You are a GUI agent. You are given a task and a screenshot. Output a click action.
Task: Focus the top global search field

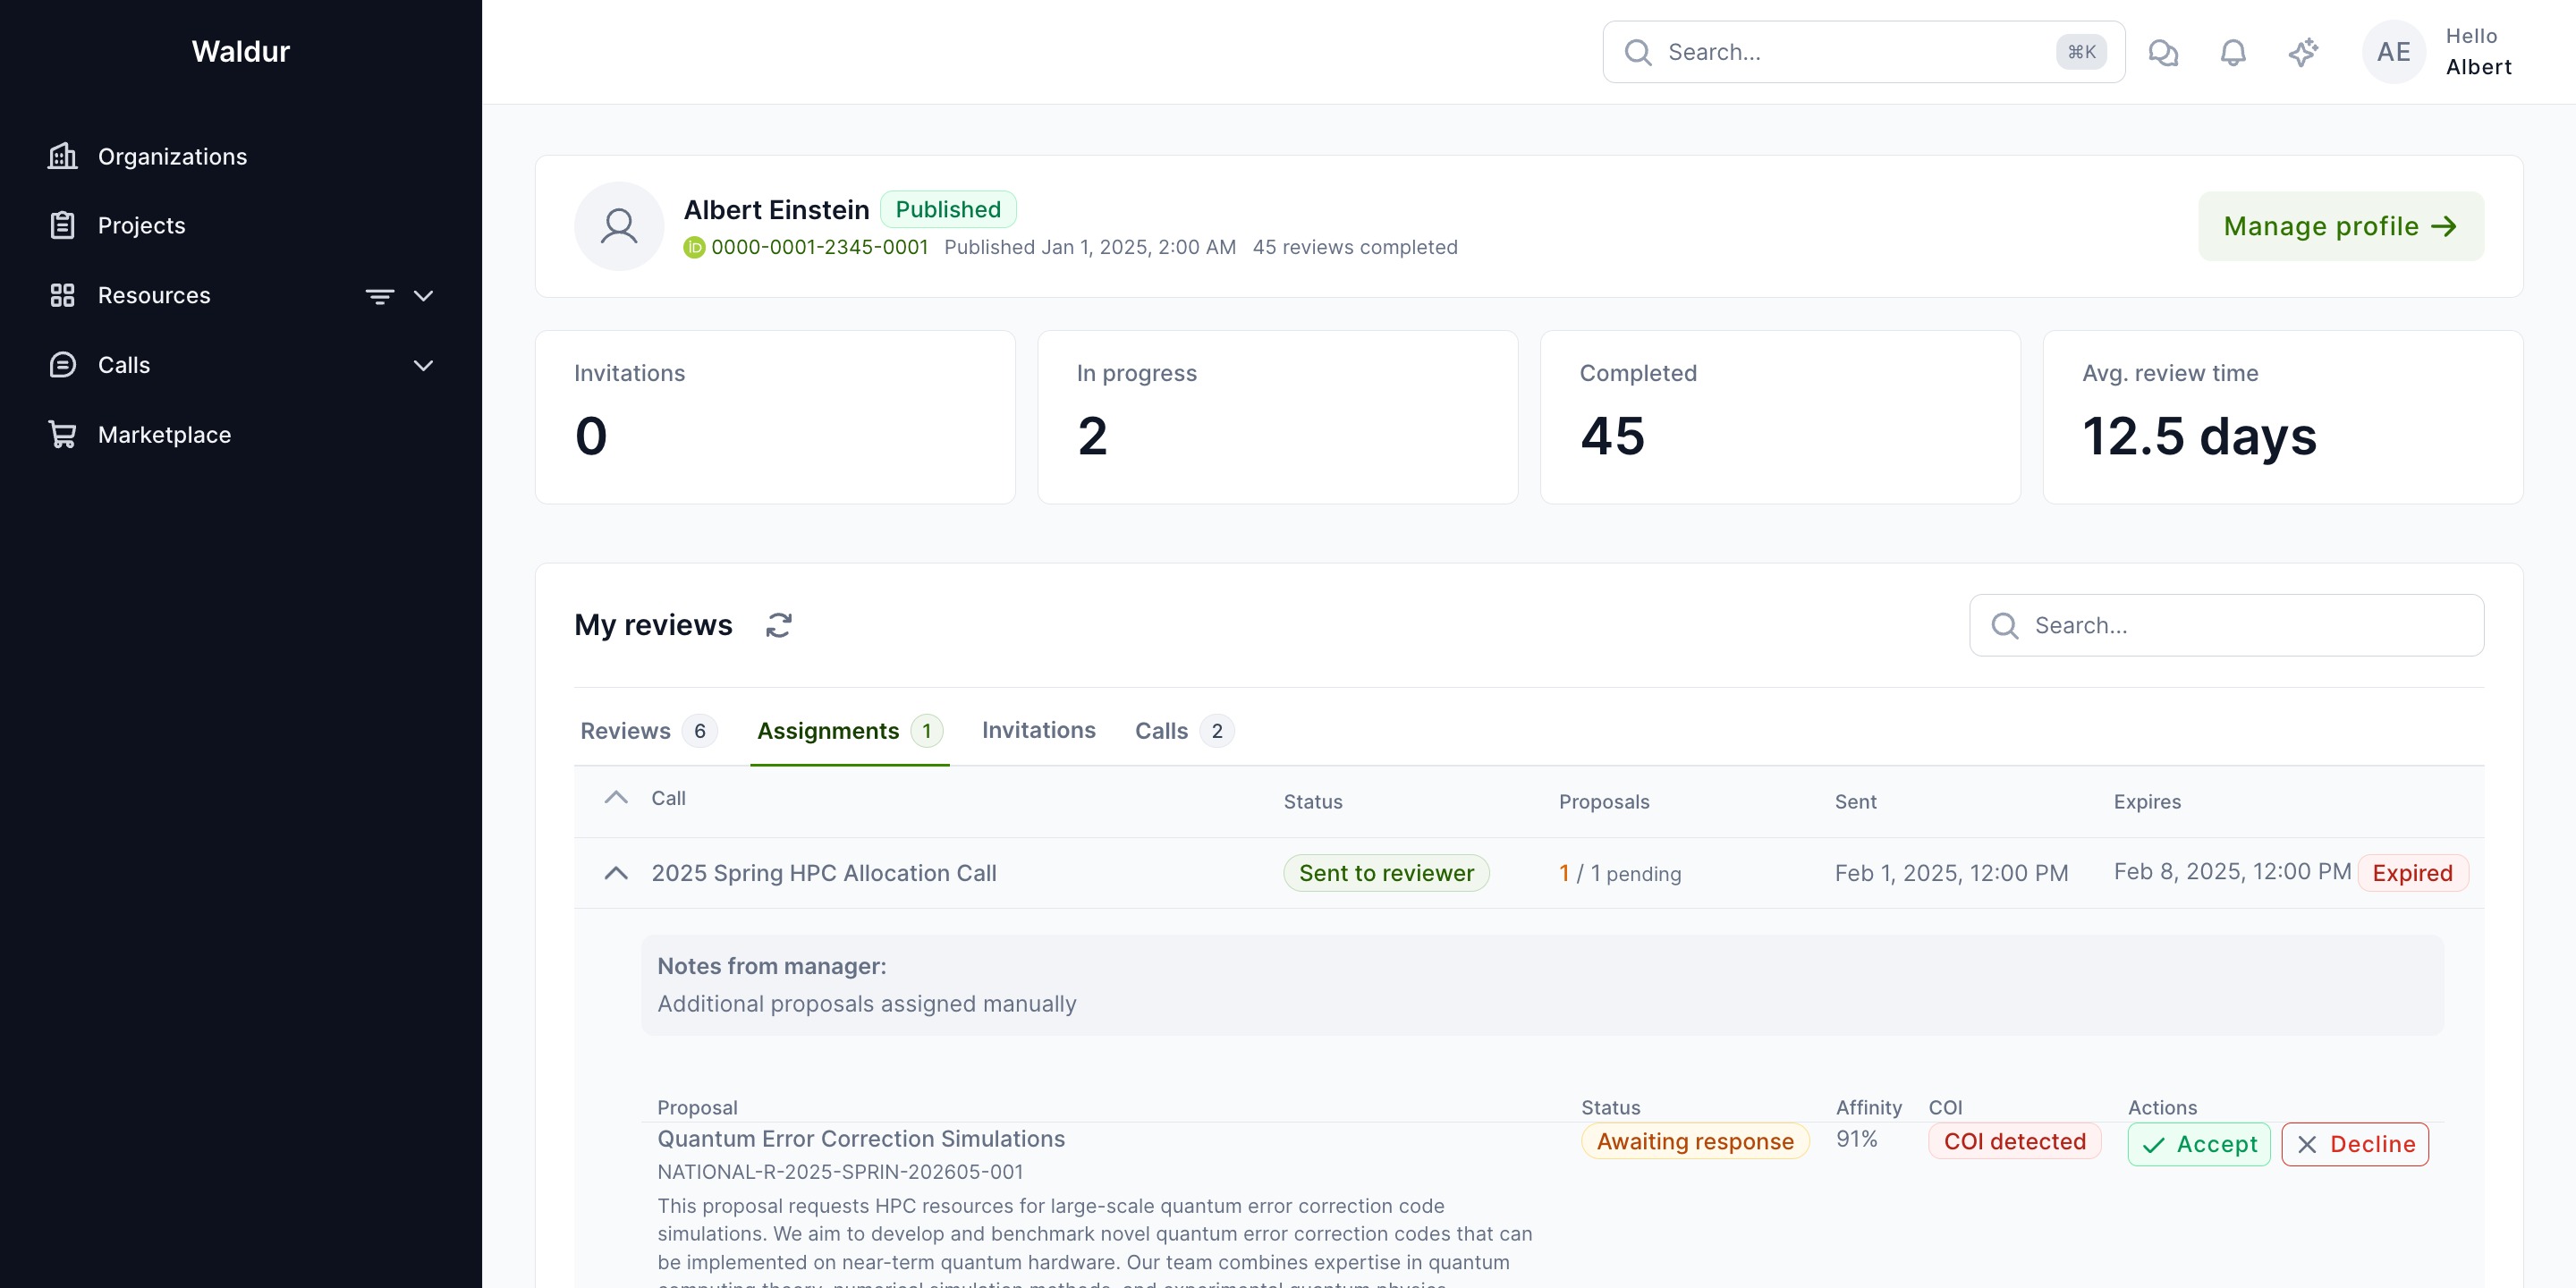(x=1863, y=52)
